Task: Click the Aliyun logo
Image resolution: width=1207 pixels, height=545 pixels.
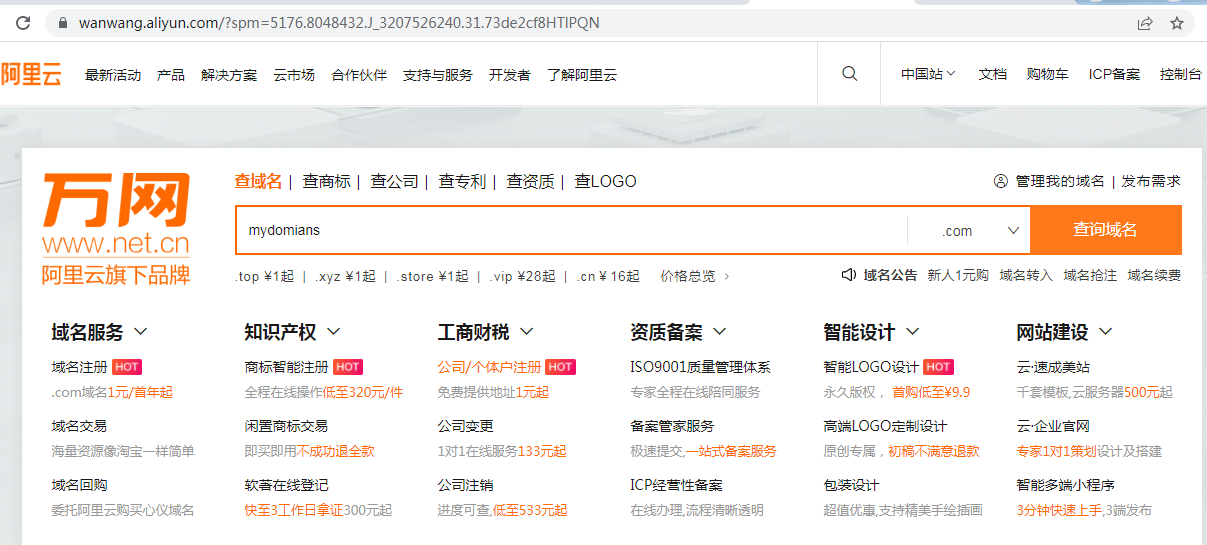Action: [x=31, y=74]
